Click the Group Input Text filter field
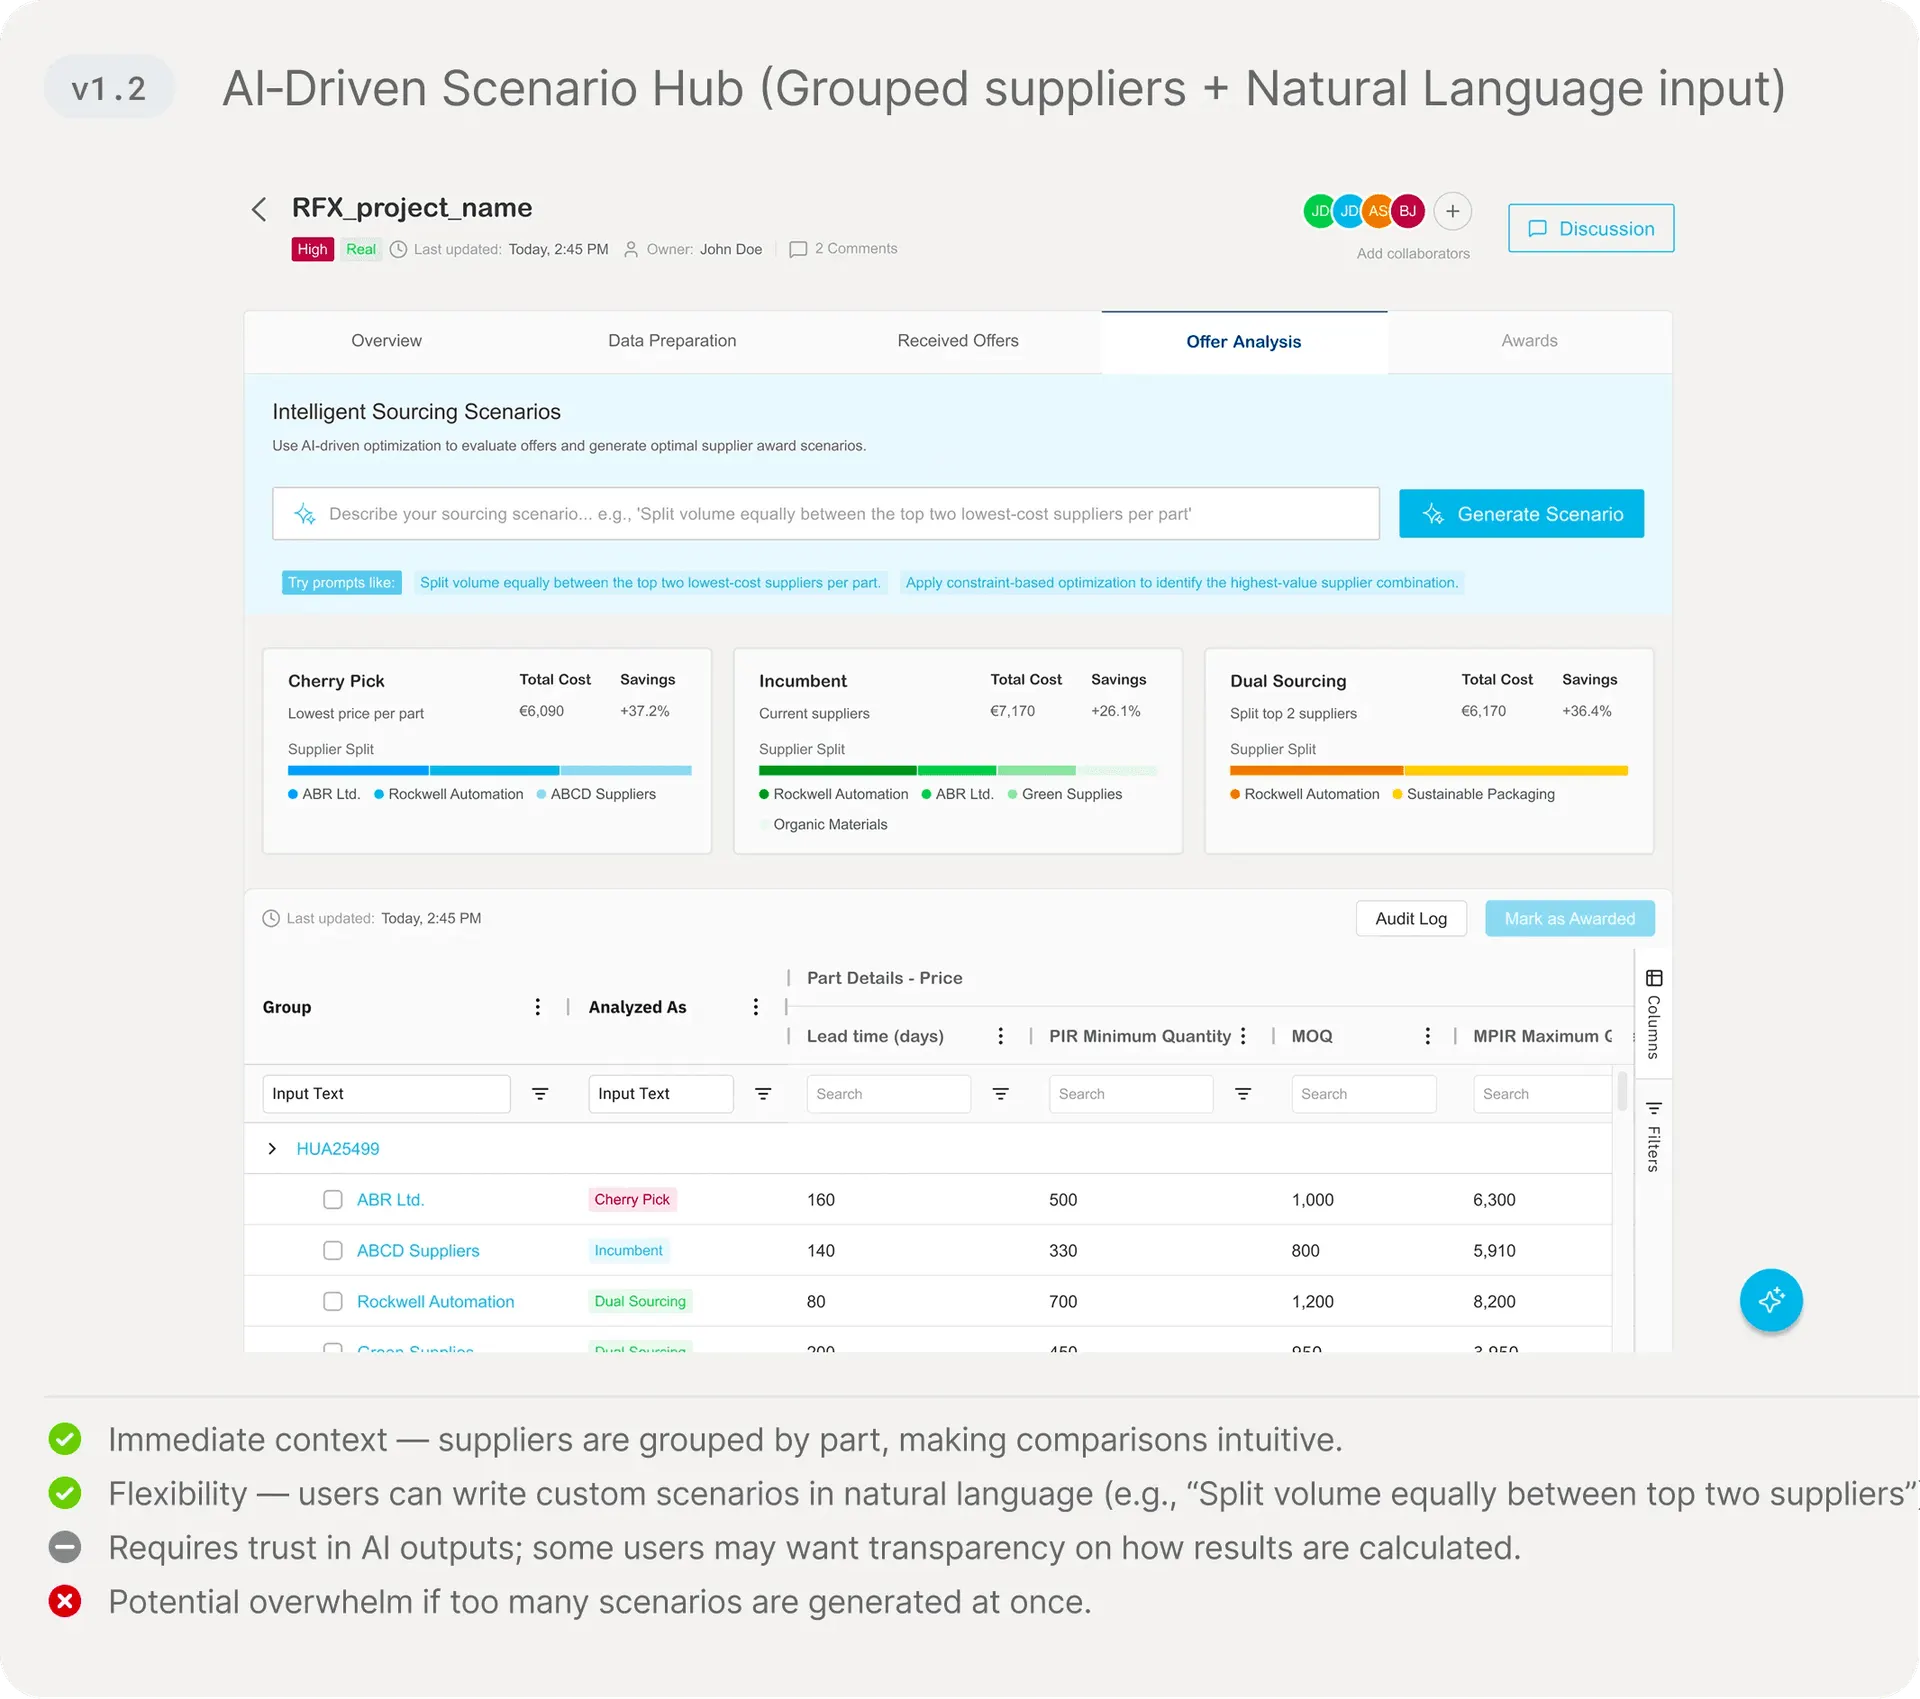This screenshot has height=1699, width=1920. [386, 1094]
